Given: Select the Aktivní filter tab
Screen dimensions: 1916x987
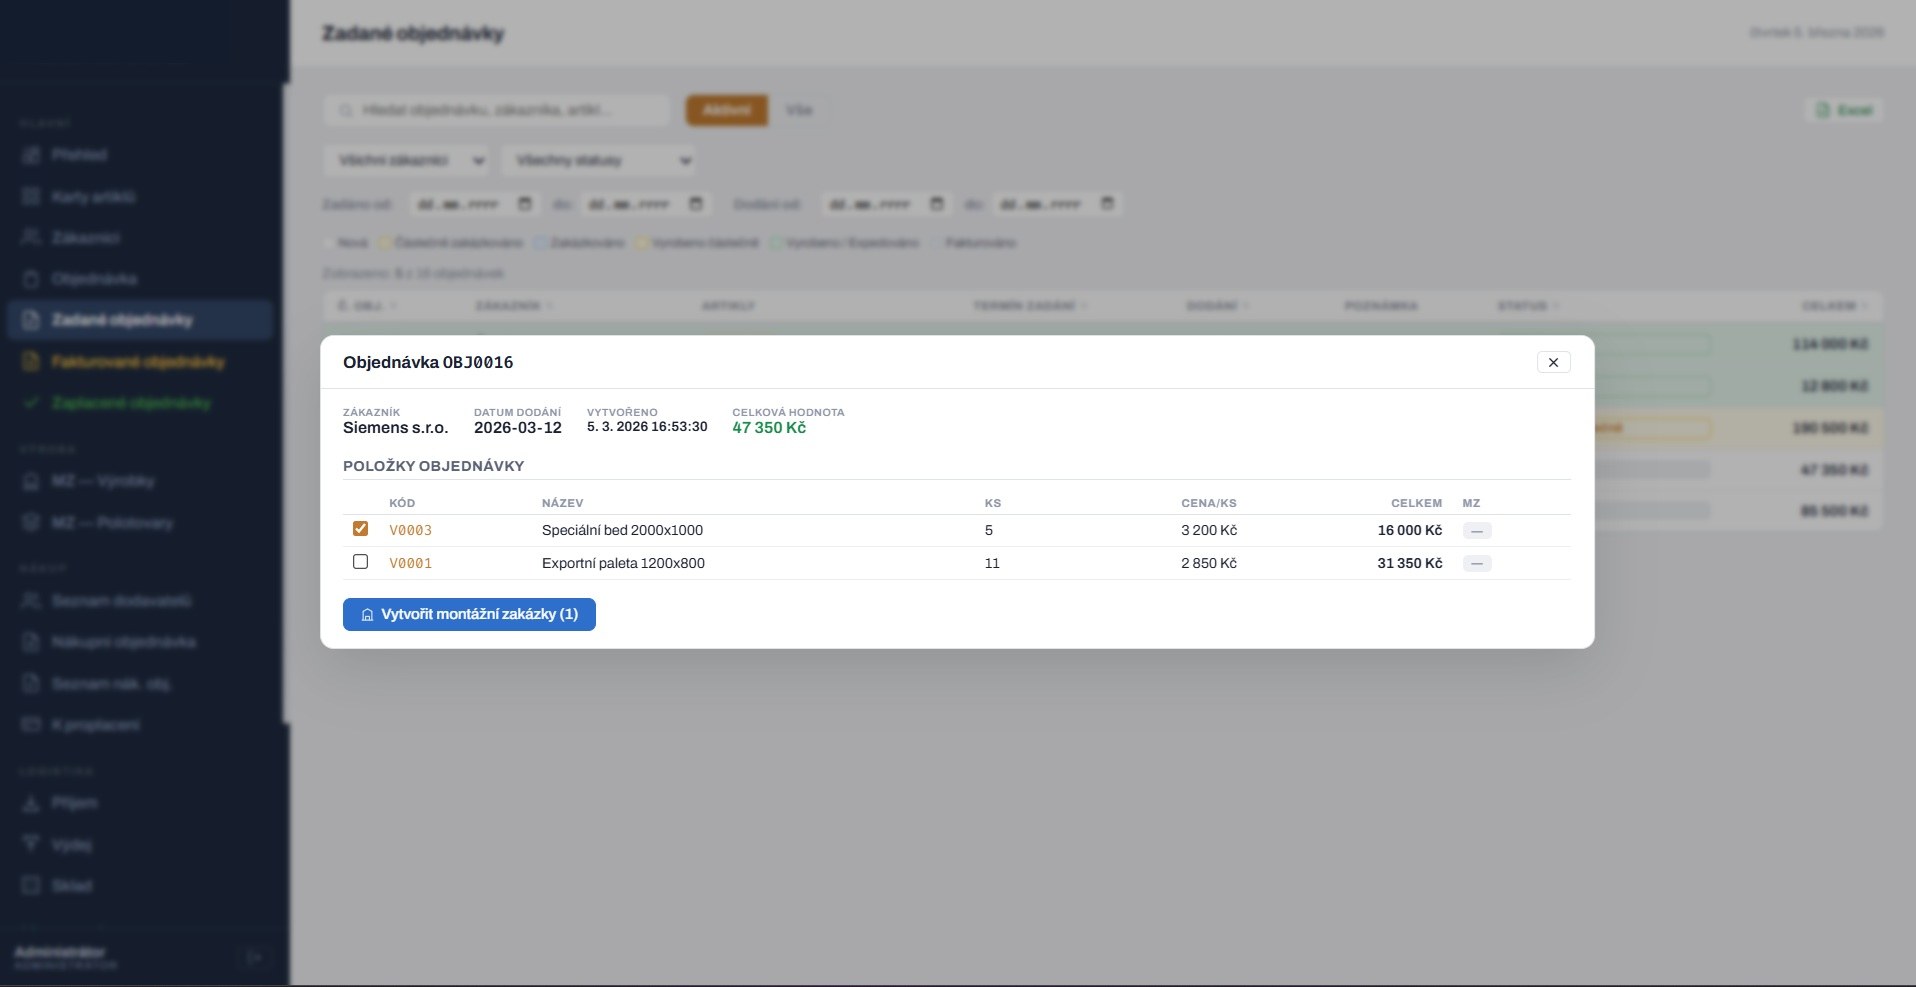Looking at the screenshot, I should 726,110.
